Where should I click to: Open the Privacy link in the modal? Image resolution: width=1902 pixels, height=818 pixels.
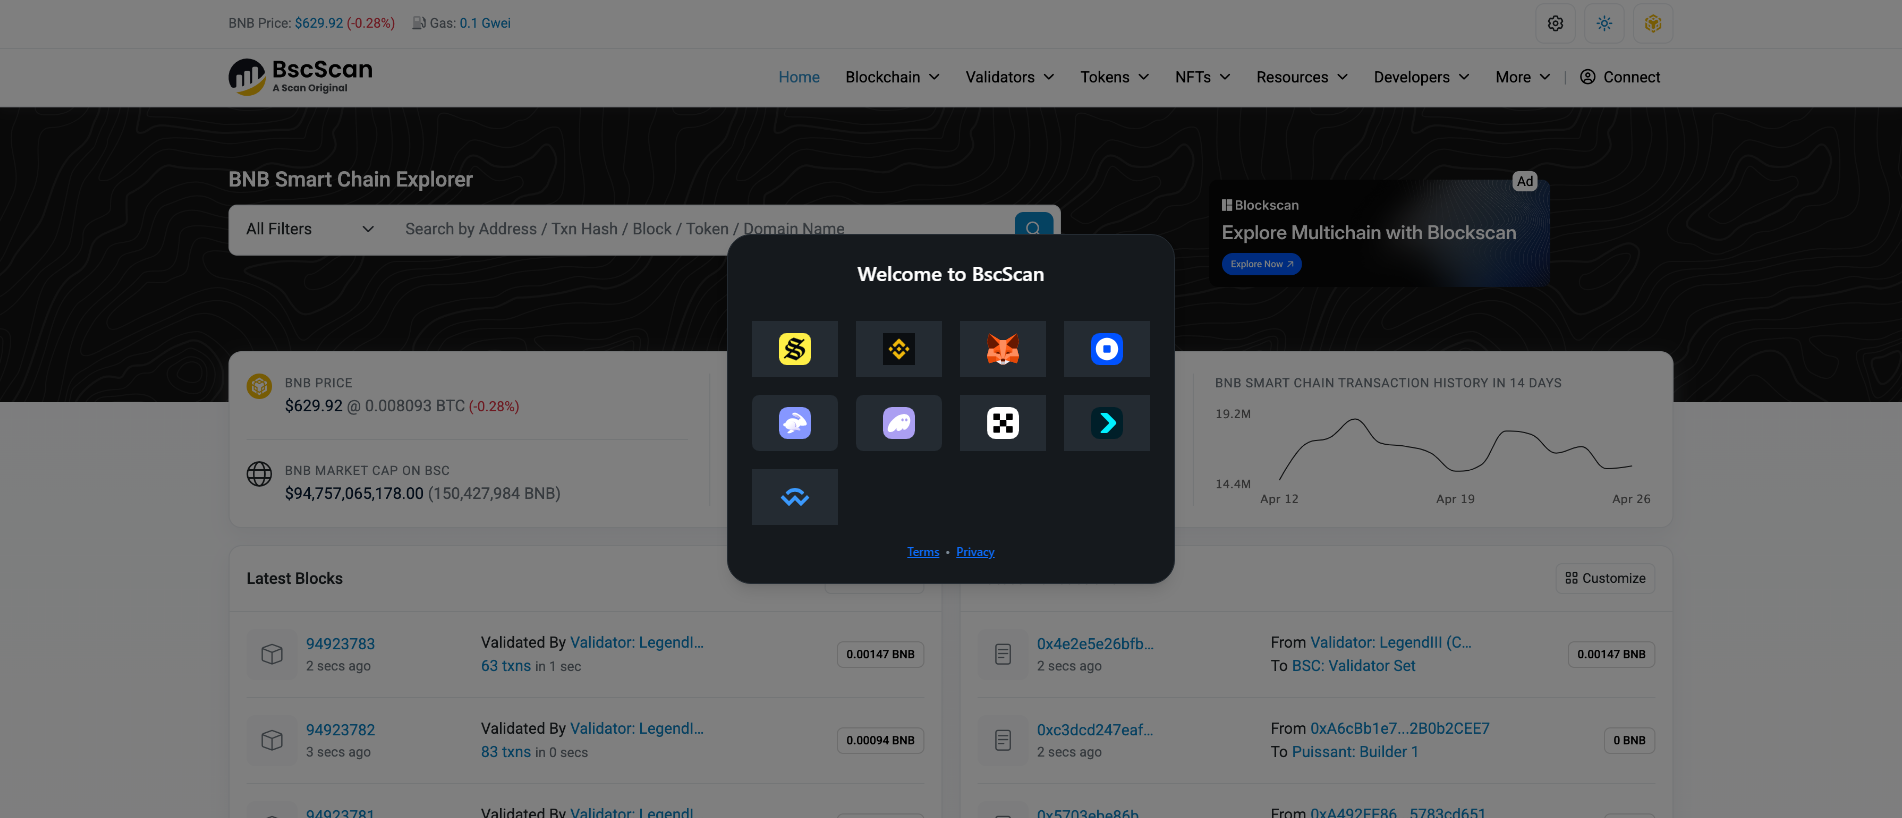[x=975, y=552]
